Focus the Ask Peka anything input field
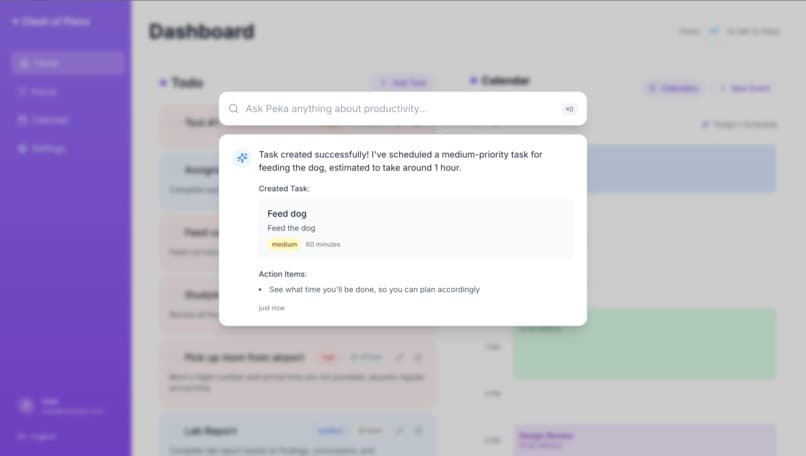 point(402,108)
